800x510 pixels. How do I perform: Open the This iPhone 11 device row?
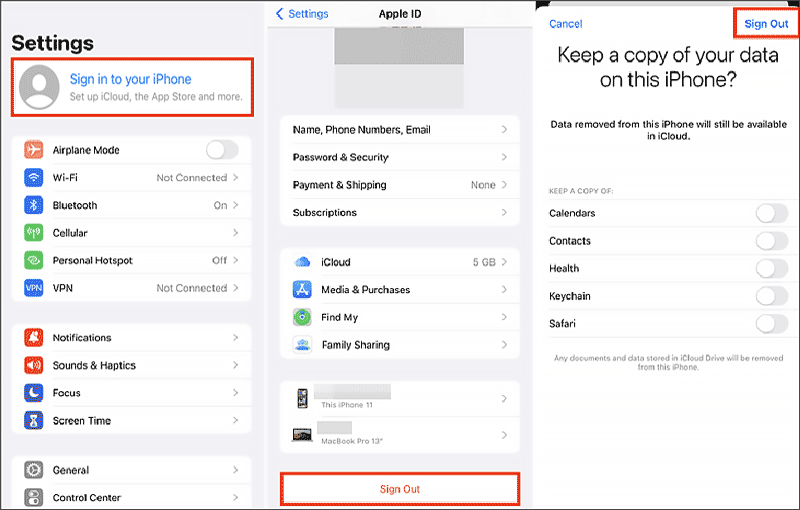click(399, 398)
